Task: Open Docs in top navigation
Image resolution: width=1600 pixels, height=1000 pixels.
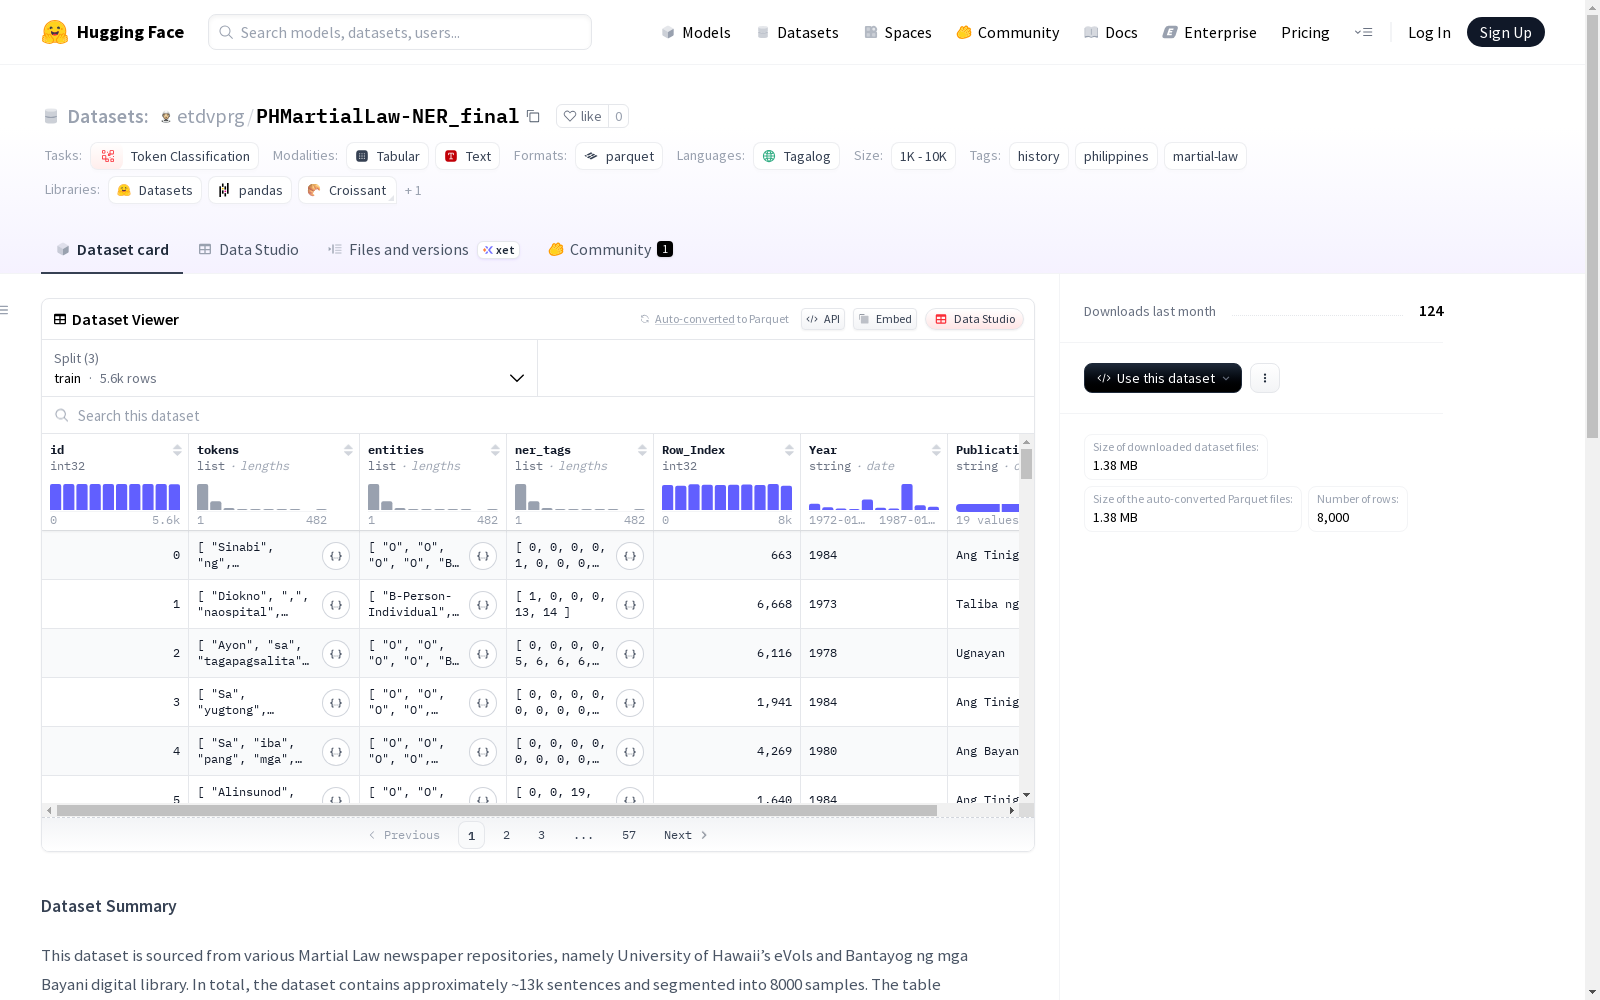Action: pos(1111,32)
